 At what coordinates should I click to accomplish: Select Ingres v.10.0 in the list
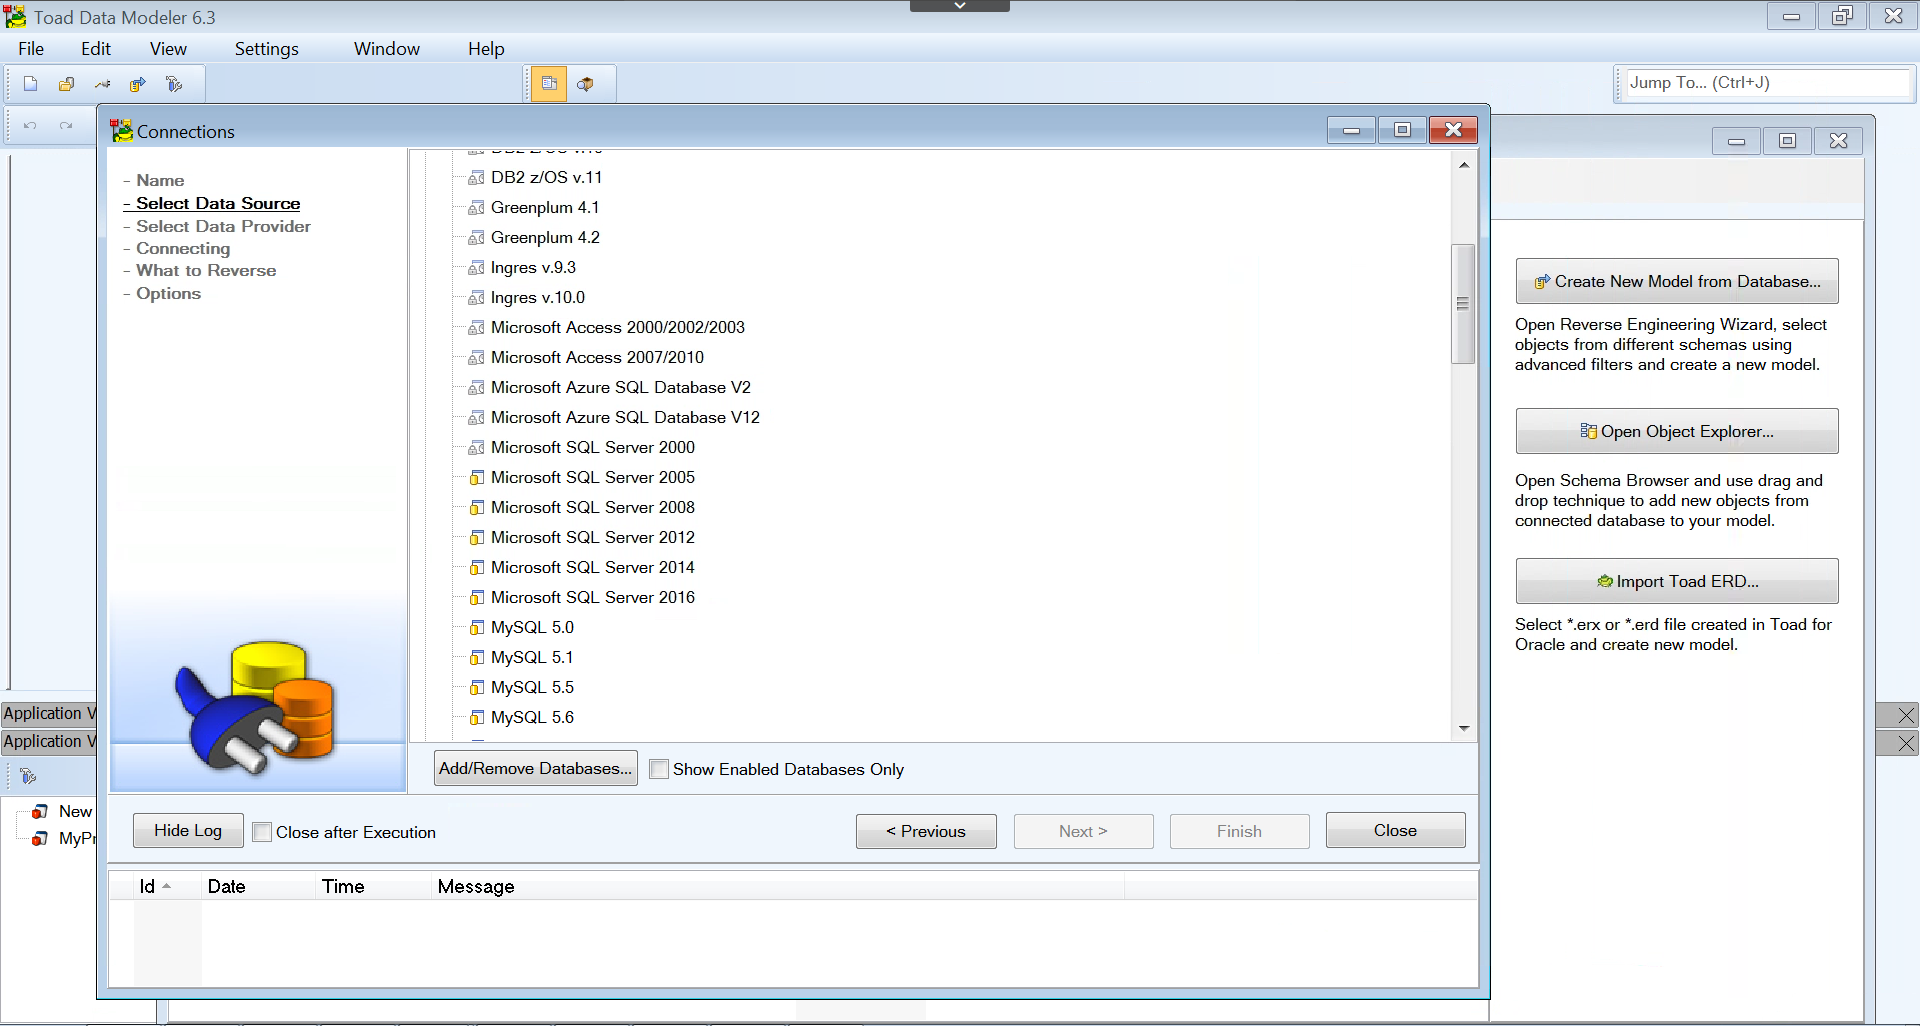point(538,298)
